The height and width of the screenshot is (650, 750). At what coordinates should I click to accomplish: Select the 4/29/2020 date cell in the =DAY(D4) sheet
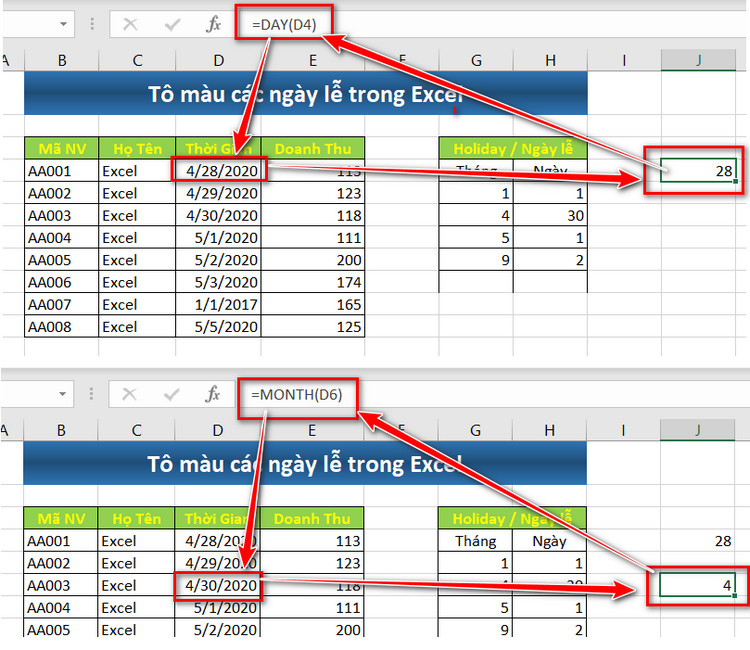218,193
